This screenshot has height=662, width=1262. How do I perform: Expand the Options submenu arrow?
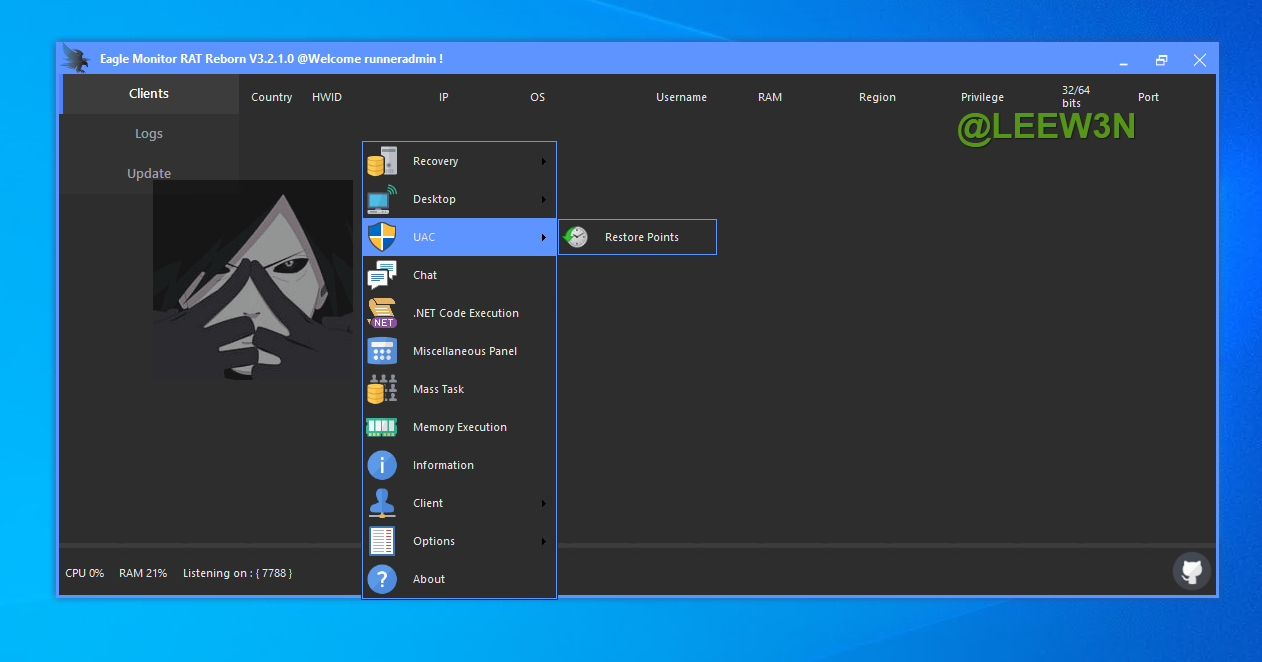(x=544, y=541)
